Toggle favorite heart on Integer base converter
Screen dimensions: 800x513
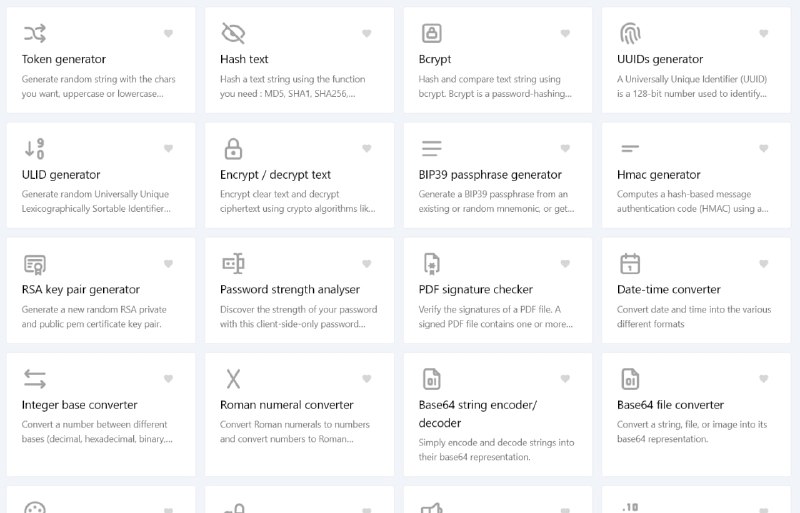pos(168,378)
